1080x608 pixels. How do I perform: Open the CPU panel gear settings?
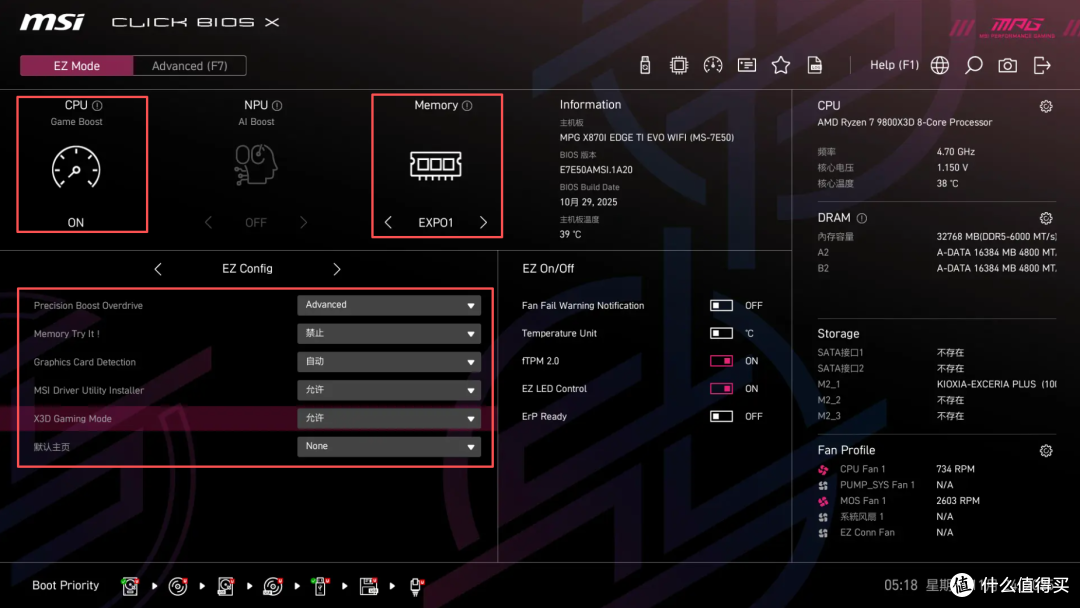1046,106
